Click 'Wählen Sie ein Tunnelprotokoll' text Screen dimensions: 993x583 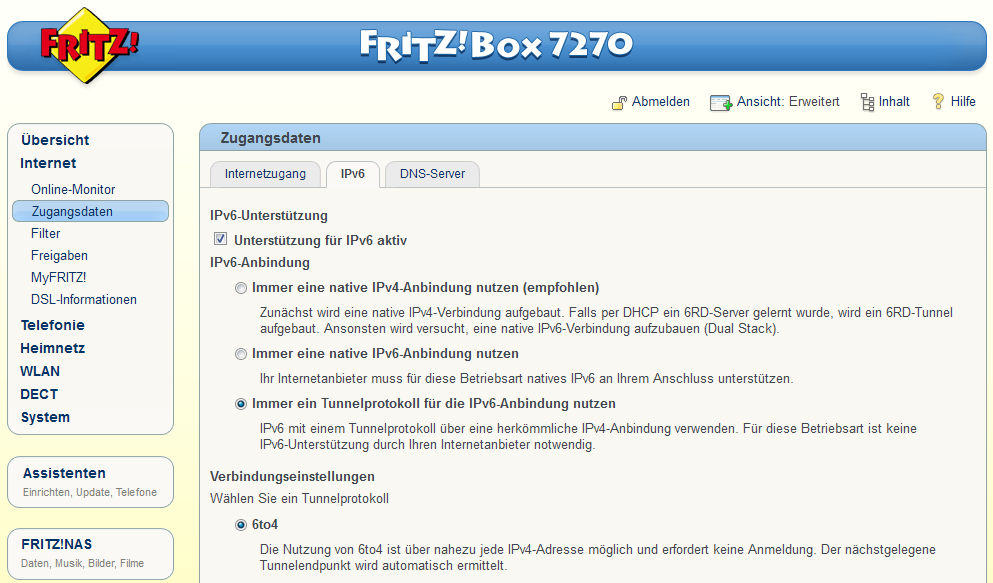point(300,499)
